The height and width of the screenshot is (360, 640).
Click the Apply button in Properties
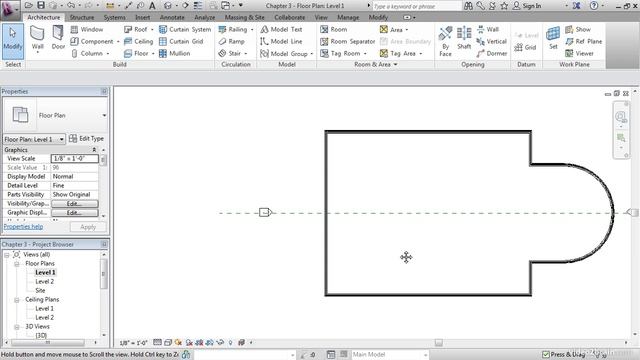coord(88,227)
